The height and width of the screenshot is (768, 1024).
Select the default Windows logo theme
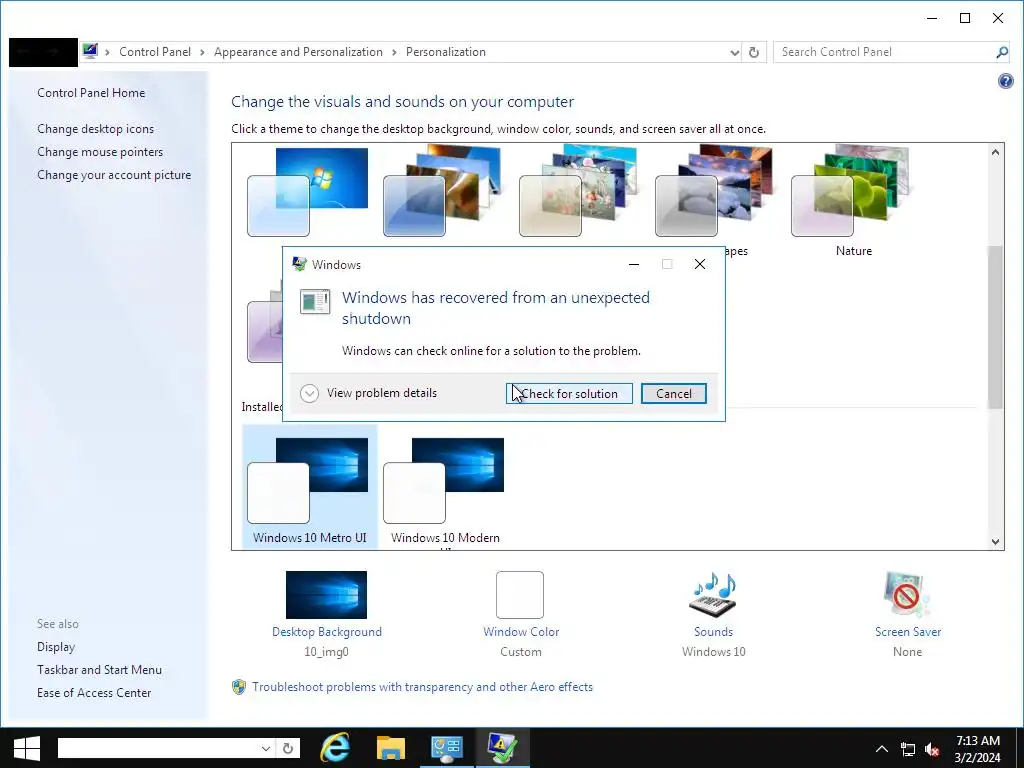308,192
